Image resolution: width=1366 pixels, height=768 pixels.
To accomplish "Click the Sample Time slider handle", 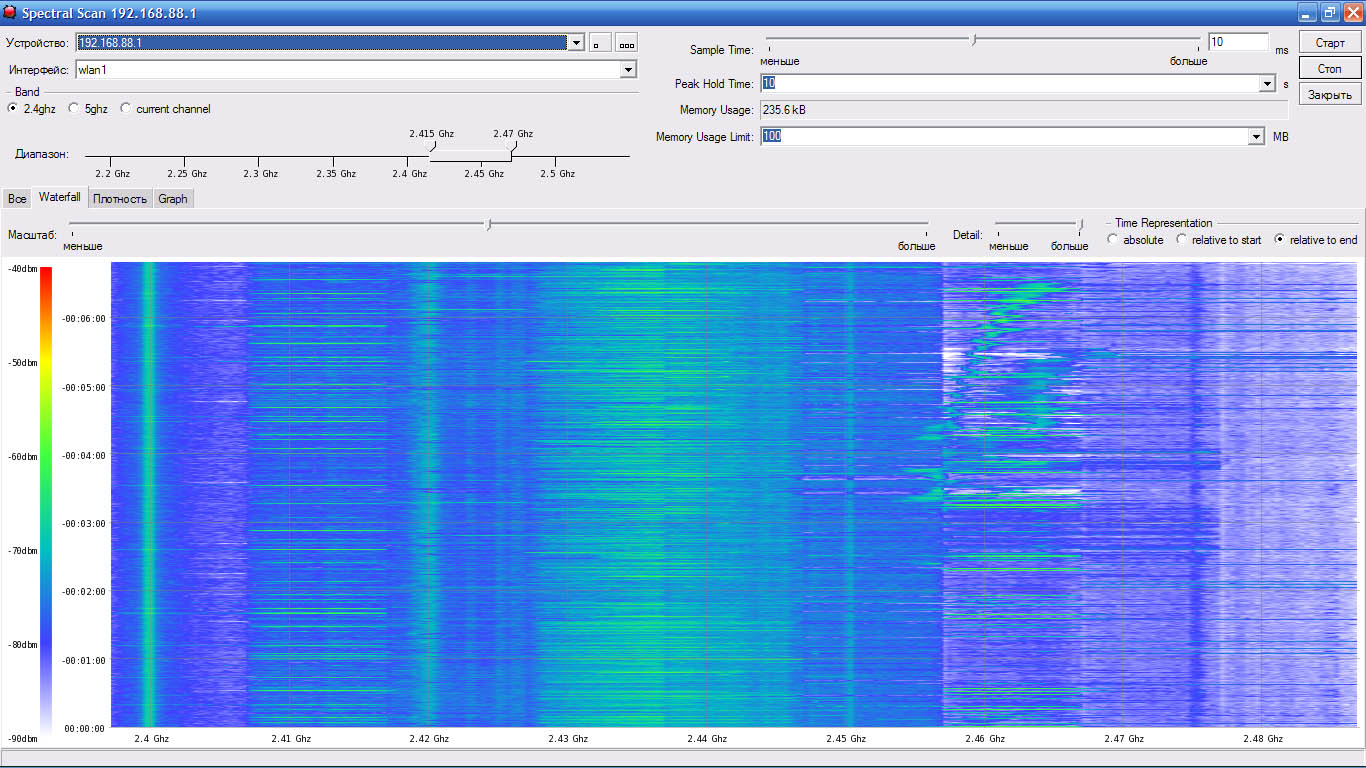I will pos(974,40).
